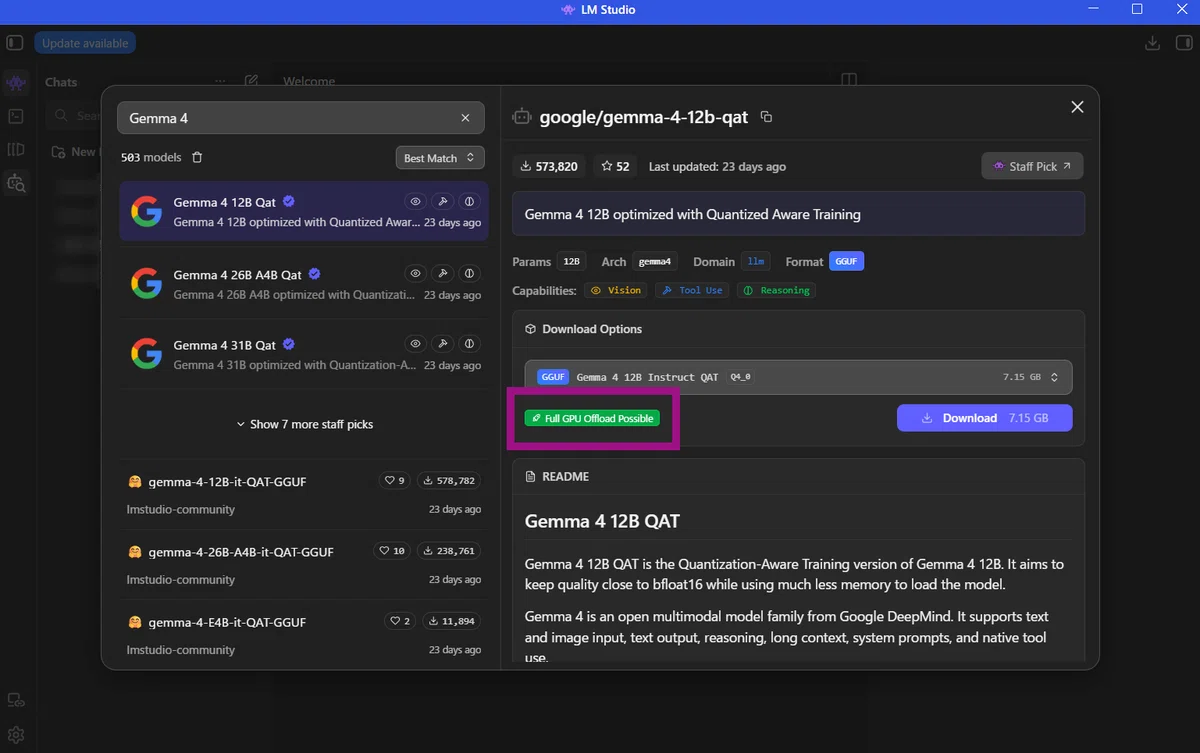Select the Gemma 4 12B Qat result
This screenshot has width=1200, height=753.
click(304, 211)
